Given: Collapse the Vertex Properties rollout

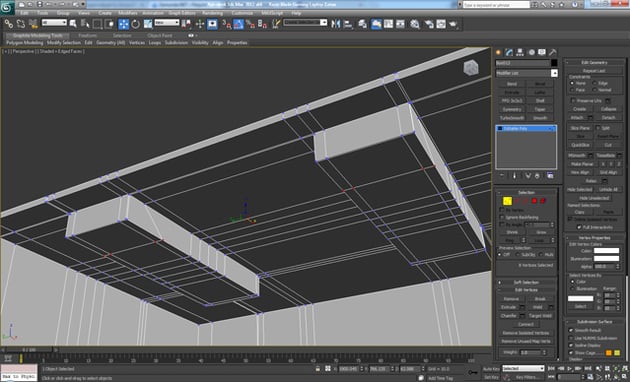Looking at the screenshot, I should point(594,238).
